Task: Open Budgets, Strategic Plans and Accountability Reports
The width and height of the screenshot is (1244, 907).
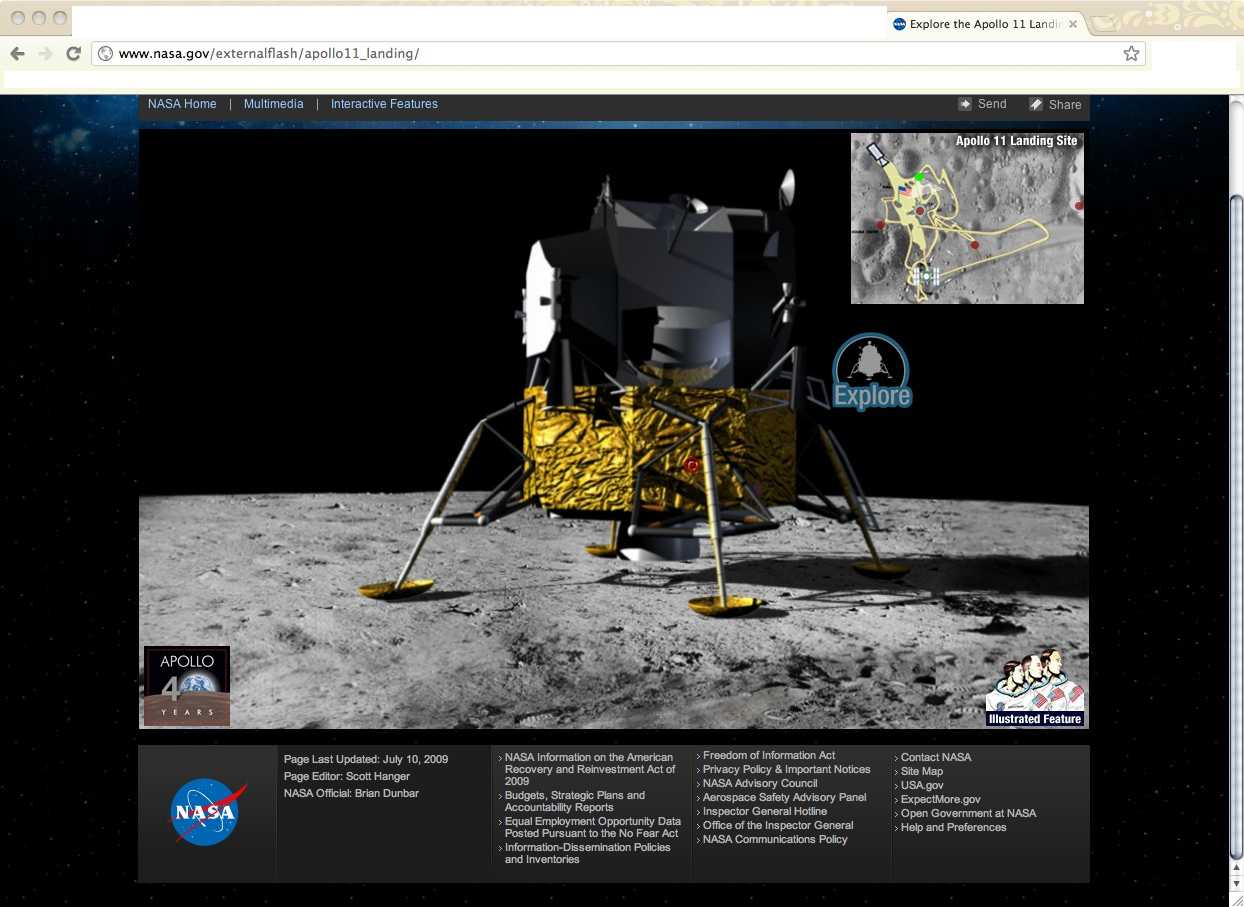Action: (575, 801)
